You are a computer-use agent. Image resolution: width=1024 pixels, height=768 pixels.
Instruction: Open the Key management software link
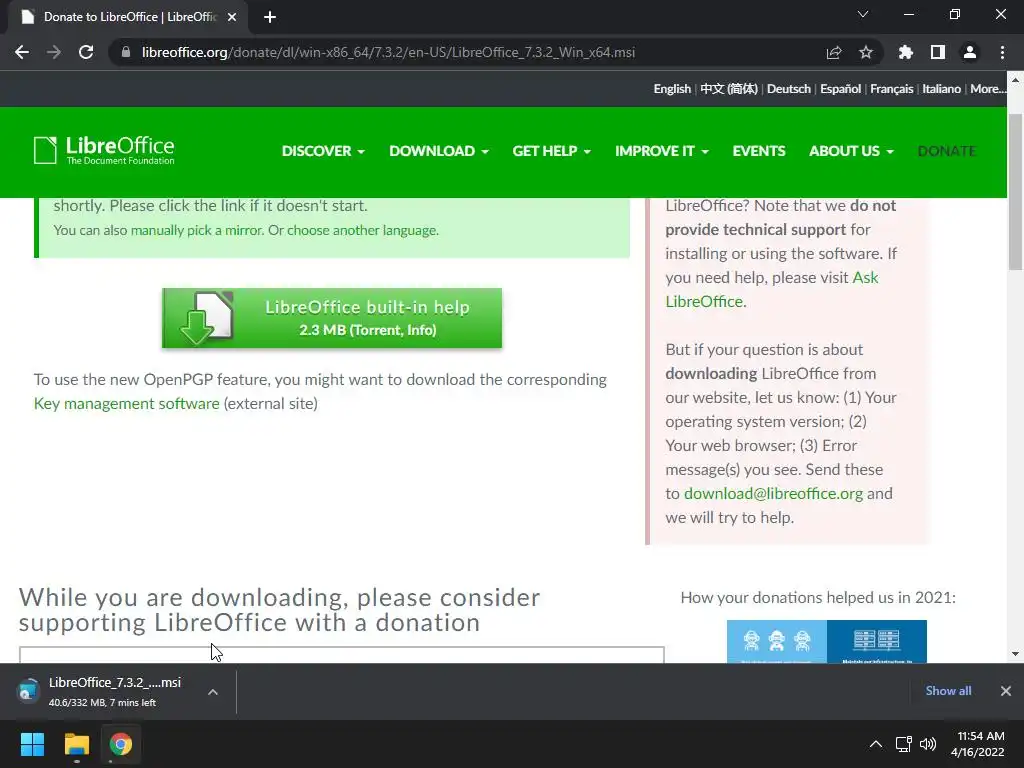(126, 404)
